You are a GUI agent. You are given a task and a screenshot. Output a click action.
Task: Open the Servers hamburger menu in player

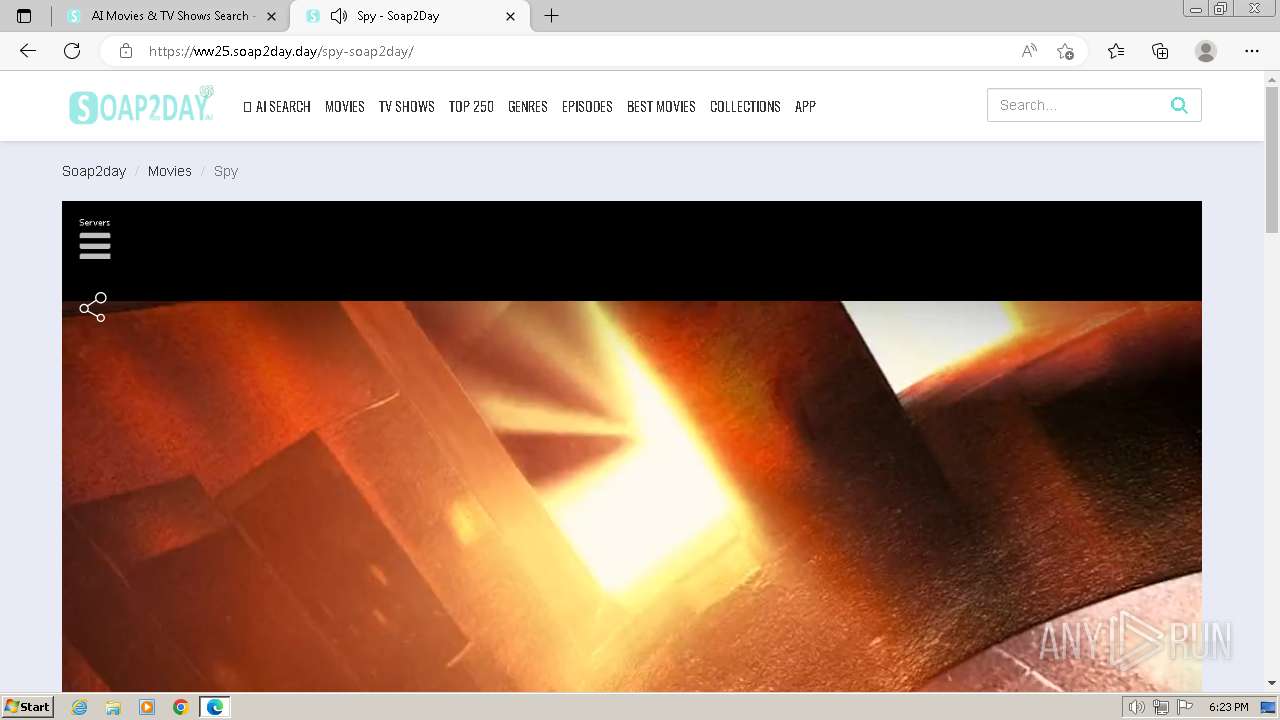[95, 245]
